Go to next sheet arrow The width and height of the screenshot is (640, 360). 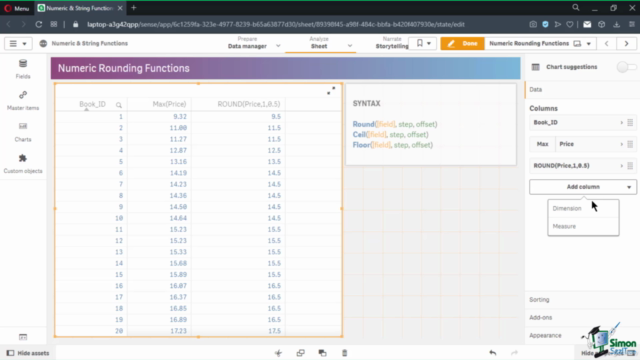[x=627, y=43]
